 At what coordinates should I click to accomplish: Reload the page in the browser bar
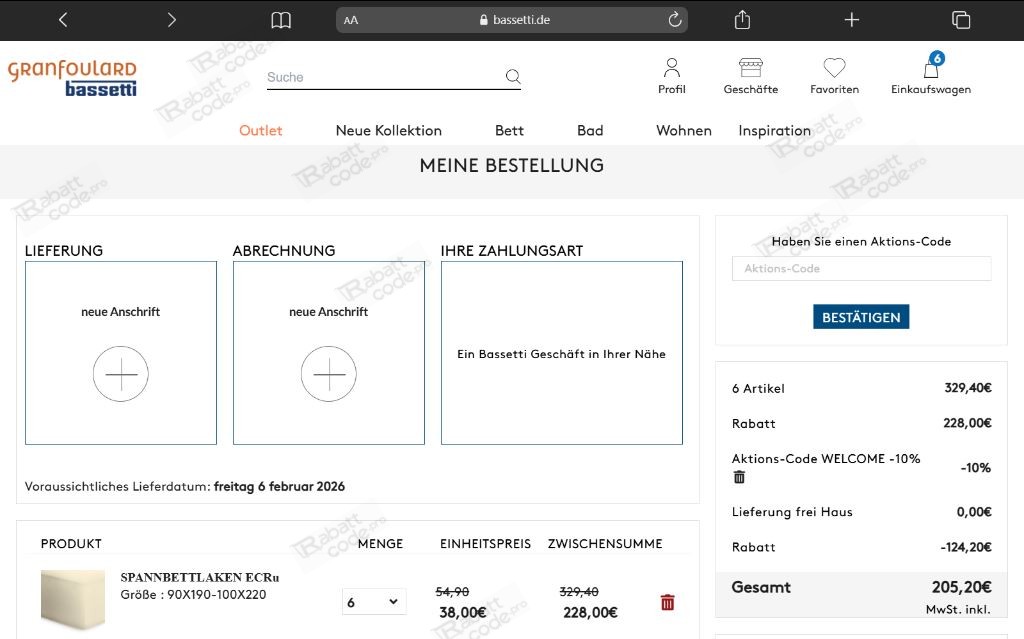coord(675,20)
